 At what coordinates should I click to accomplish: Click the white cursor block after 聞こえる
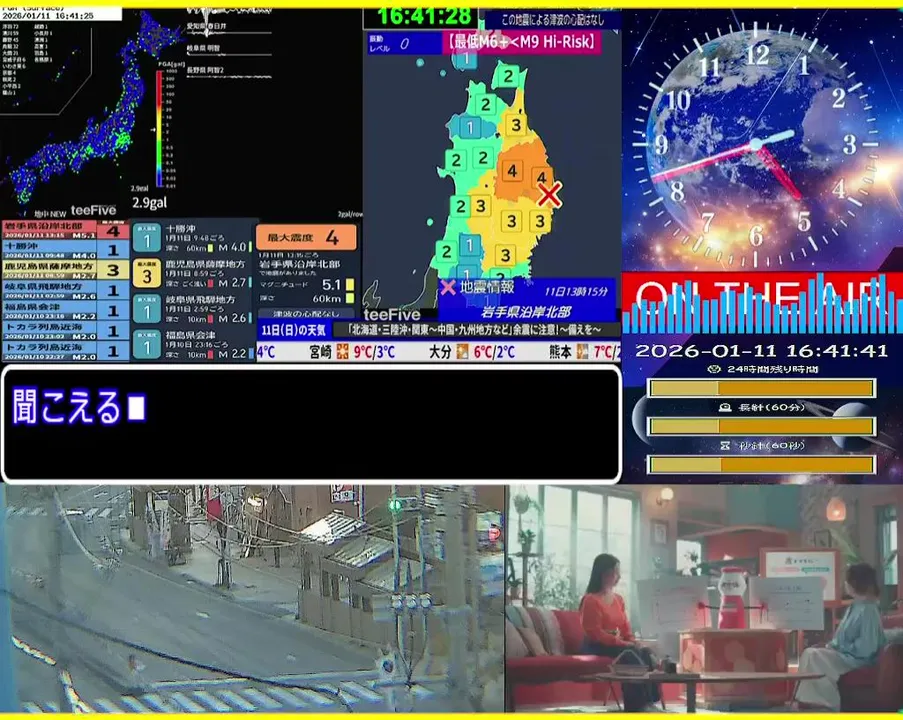tap(136, 407)
